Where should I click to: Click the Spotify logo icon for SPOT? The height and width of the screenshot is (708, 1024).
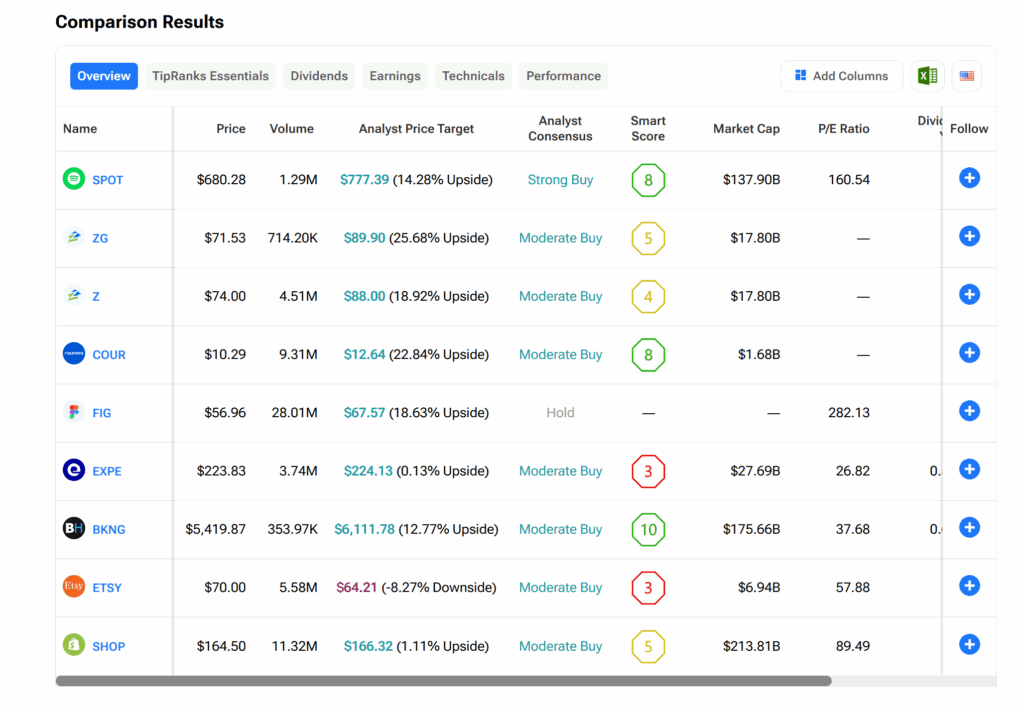[74, 179]
